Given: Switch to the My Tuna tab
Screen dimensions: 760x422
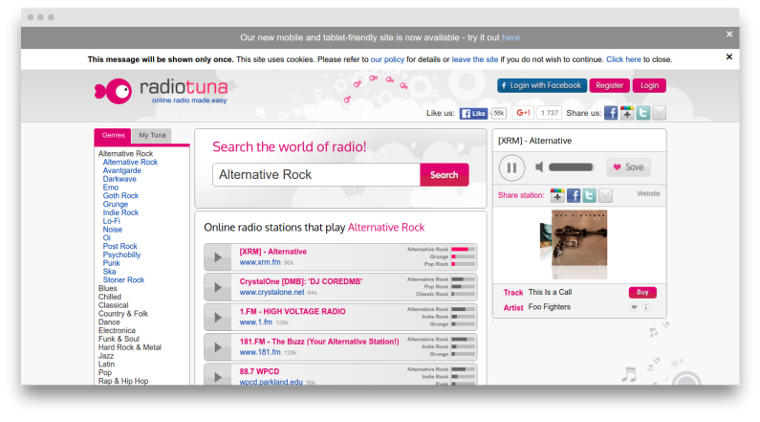Looking at the screenshot, I should (152, 136).
